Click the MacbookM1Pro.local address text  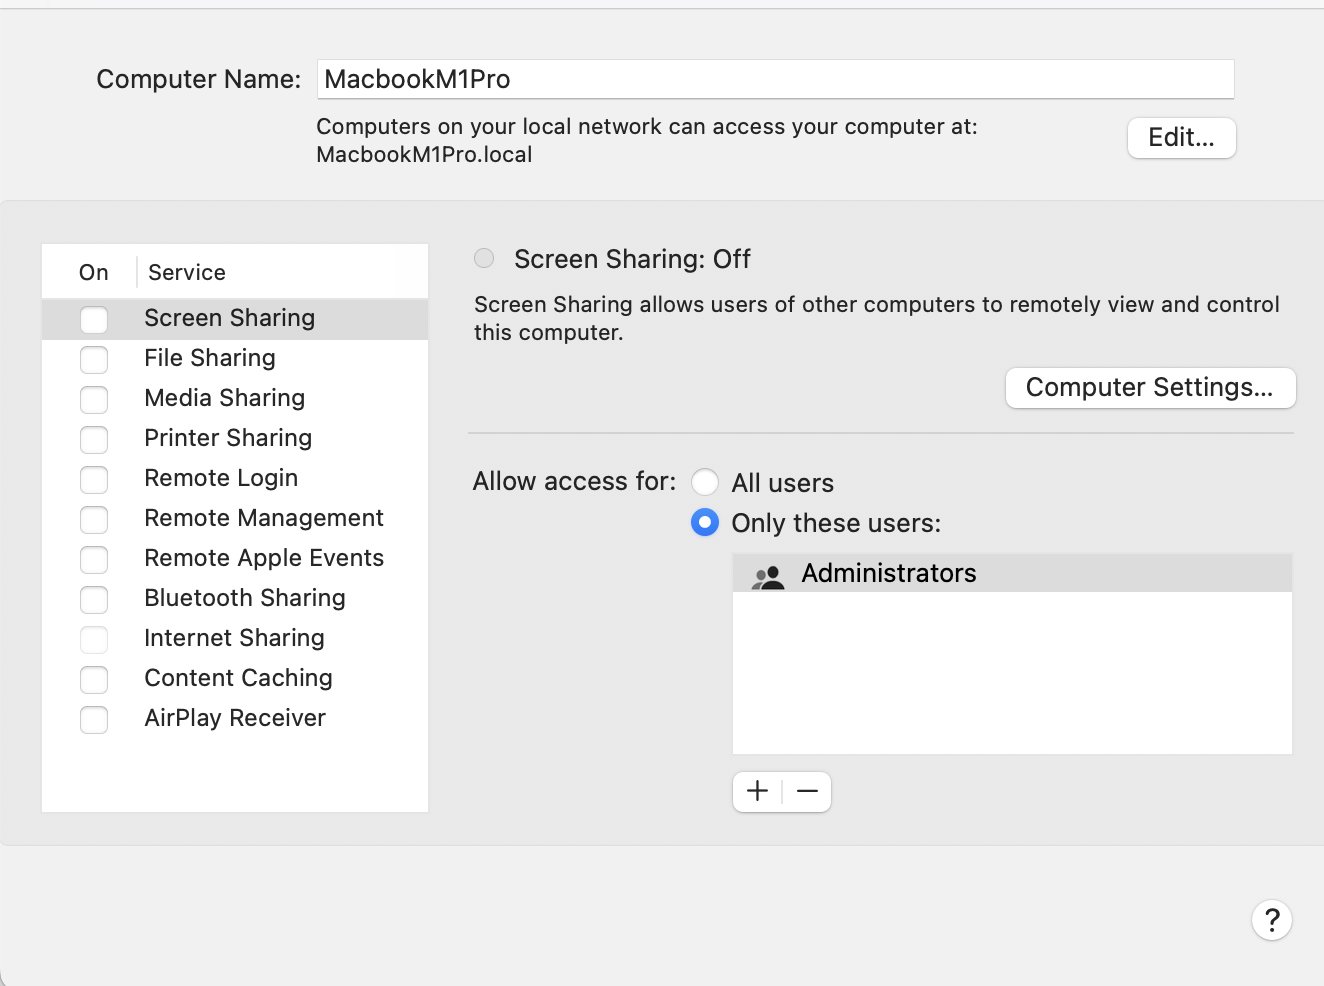coord(424,155)
